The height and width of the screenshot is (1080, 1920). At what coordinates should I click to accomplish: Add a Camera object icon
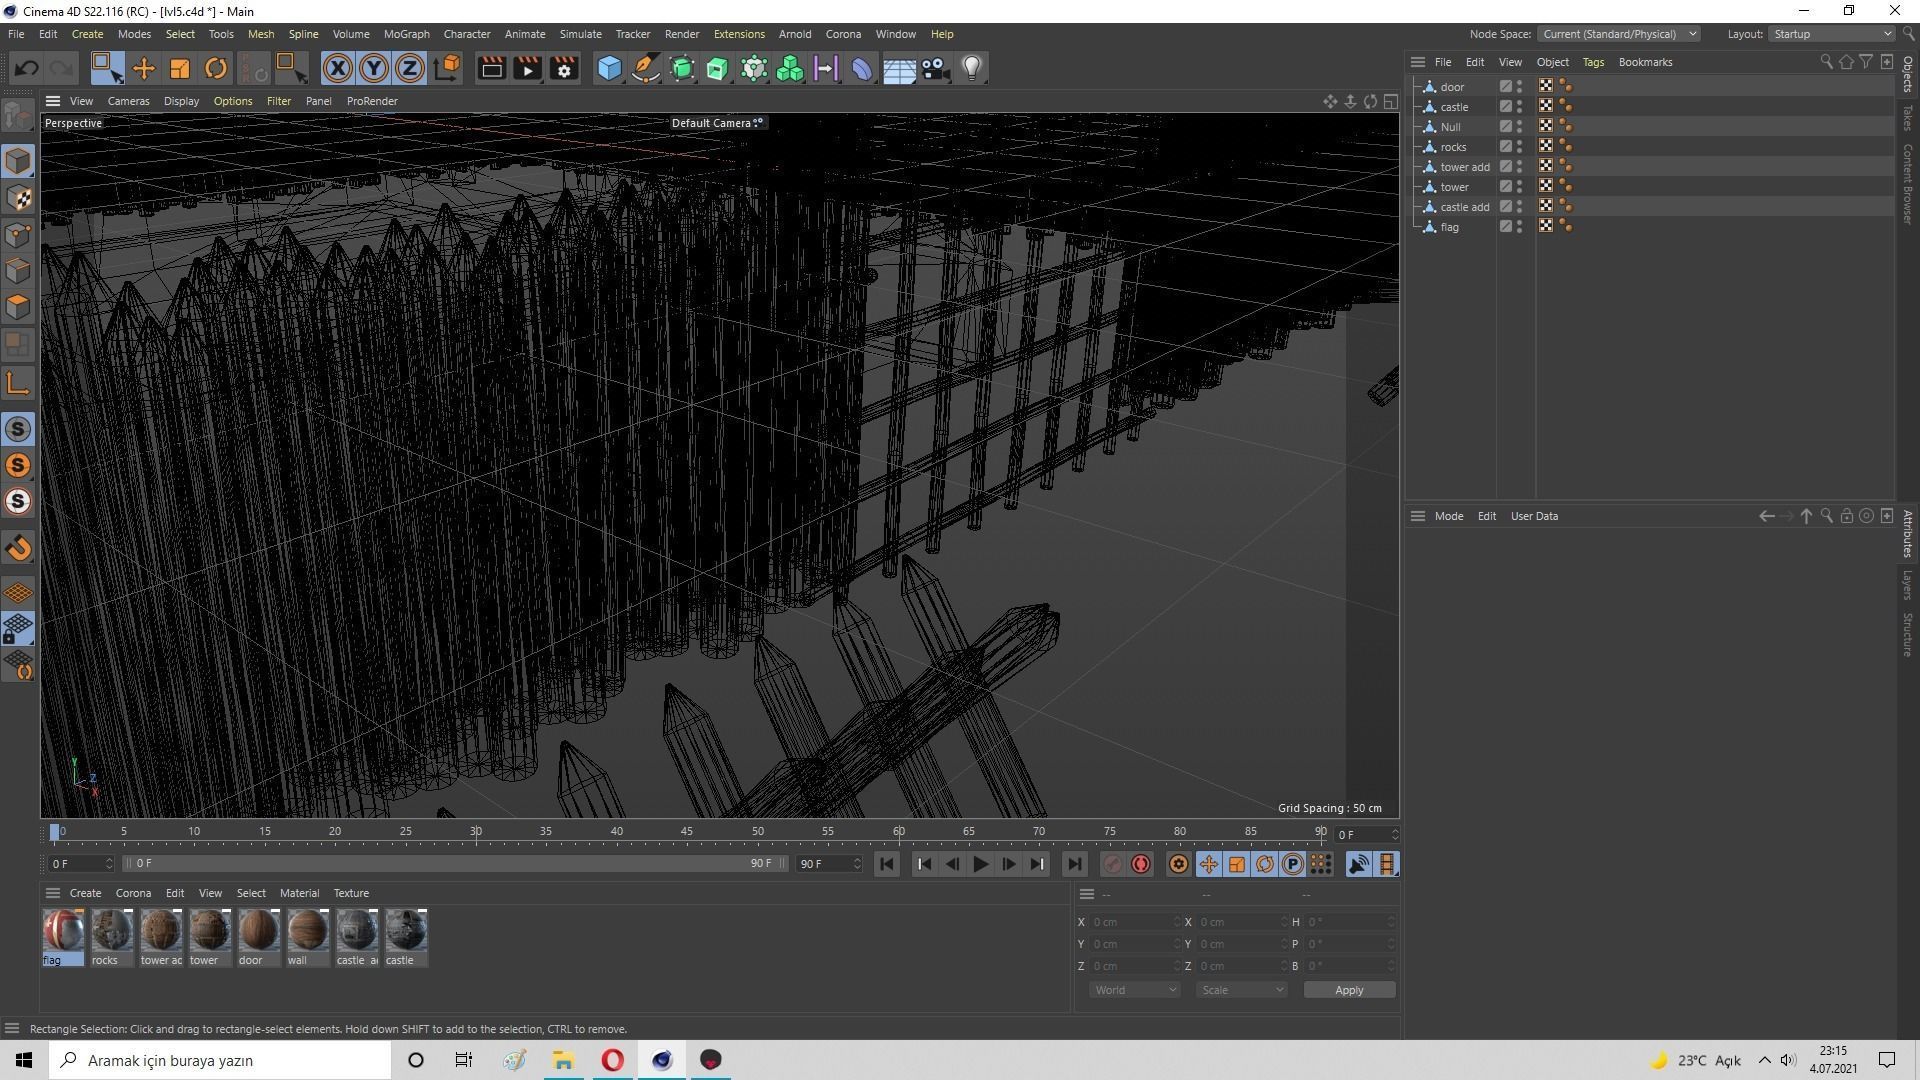(x=936, y=68)
